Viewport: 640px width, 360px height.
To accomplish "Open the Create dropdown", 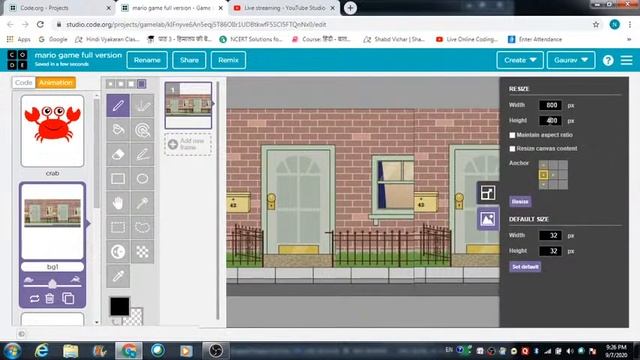I will 520,60.
